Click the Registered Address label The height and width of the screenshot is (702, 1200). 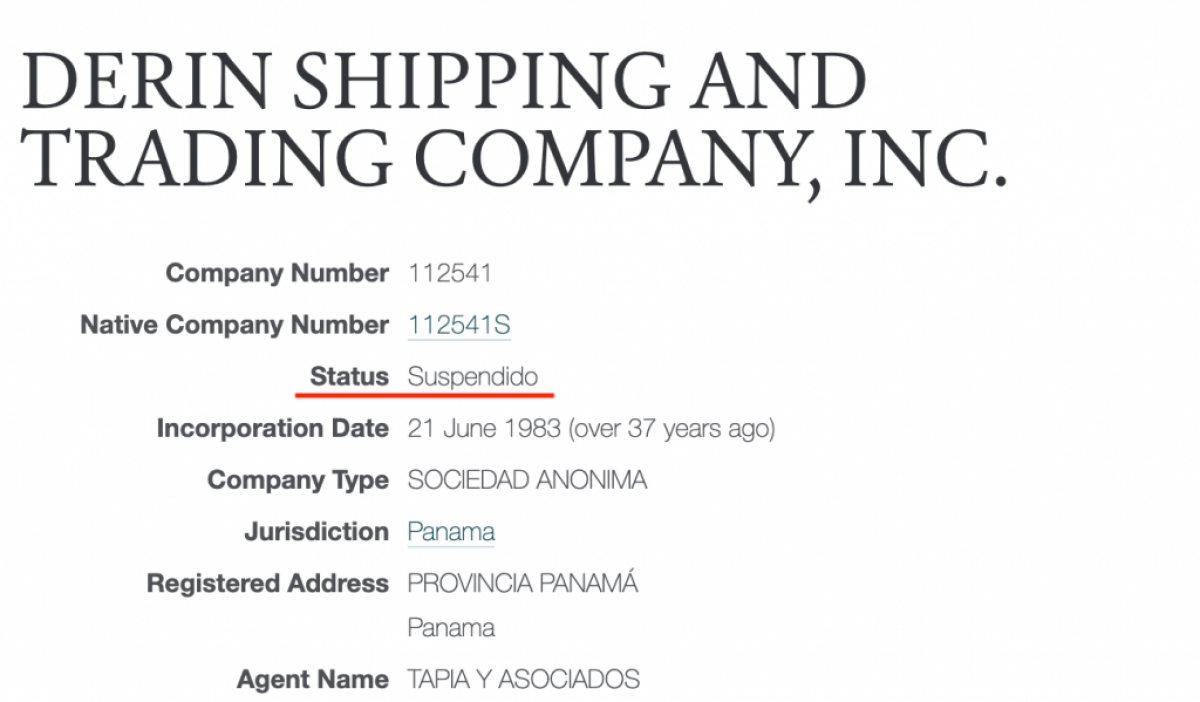click(267, 583)
